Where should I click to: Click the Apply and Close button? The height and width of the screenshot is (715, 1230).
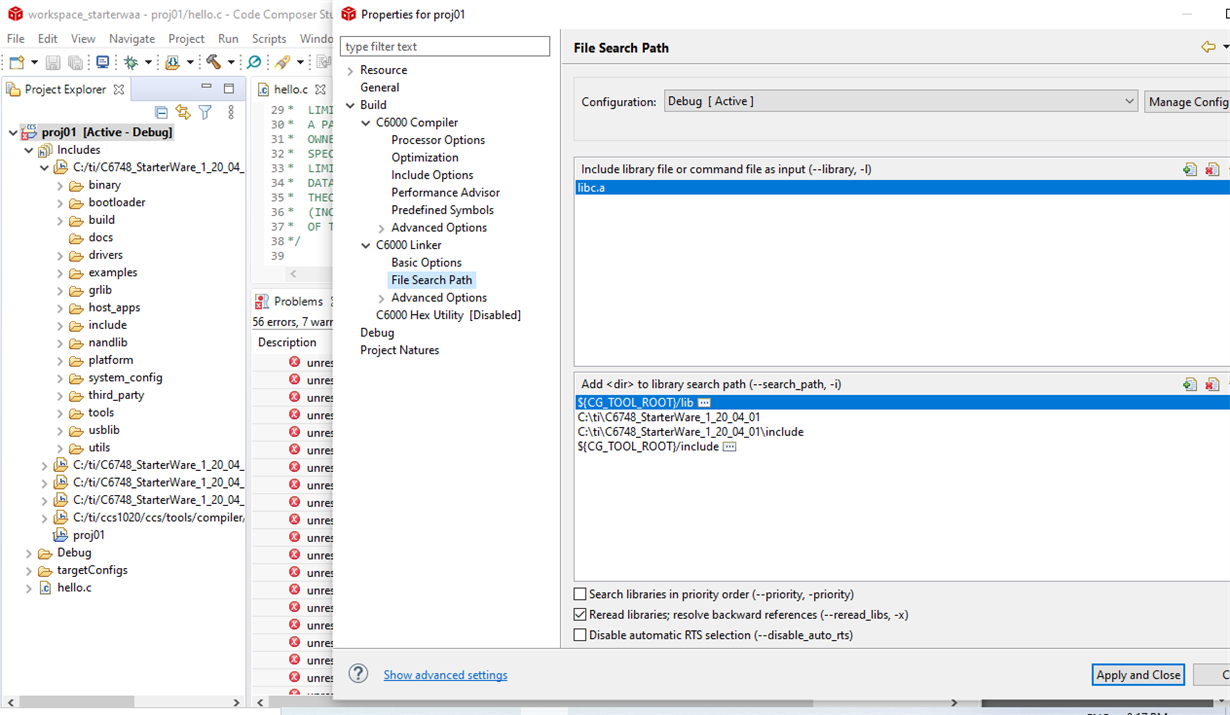coord(1138,675)
